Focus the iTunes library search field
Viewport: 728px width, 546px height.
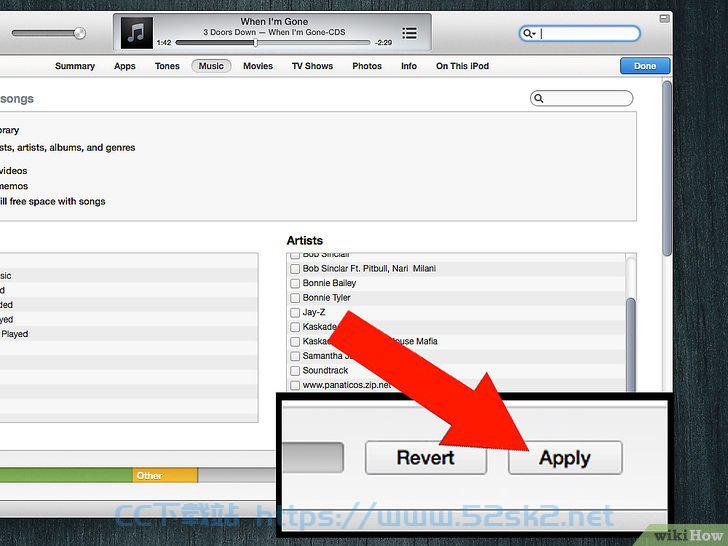click(579, 33)
